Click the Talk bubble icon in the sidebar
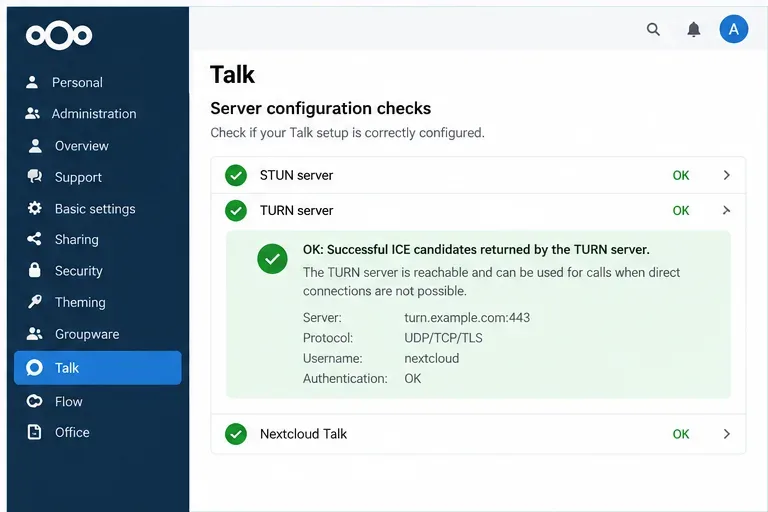Viewport: 768px width, 512px height. pyautogui.click(x=34, y=367)
